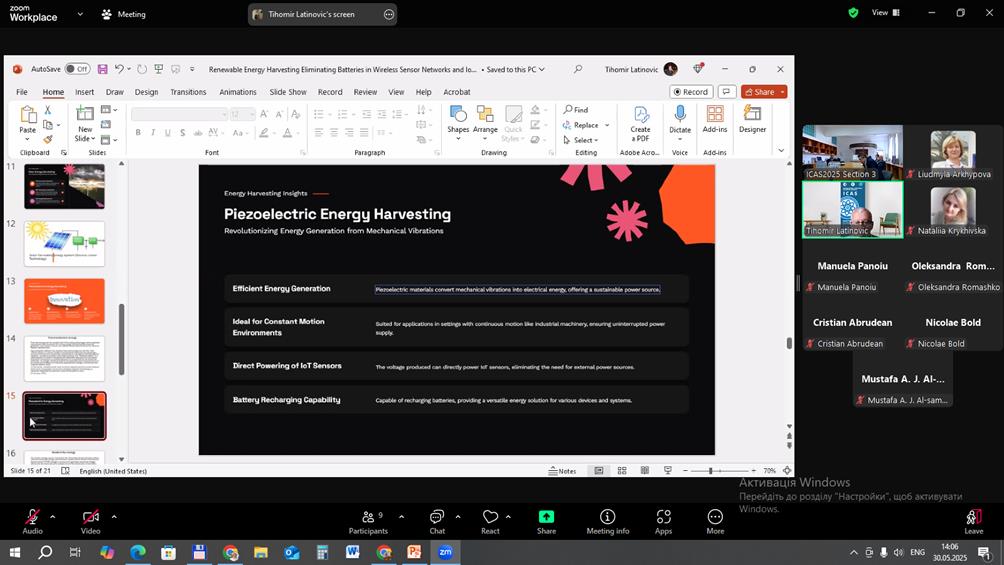The image size is (1004, 565).
Task: Switch to Transitions tab
Action: tap(188, 92)
